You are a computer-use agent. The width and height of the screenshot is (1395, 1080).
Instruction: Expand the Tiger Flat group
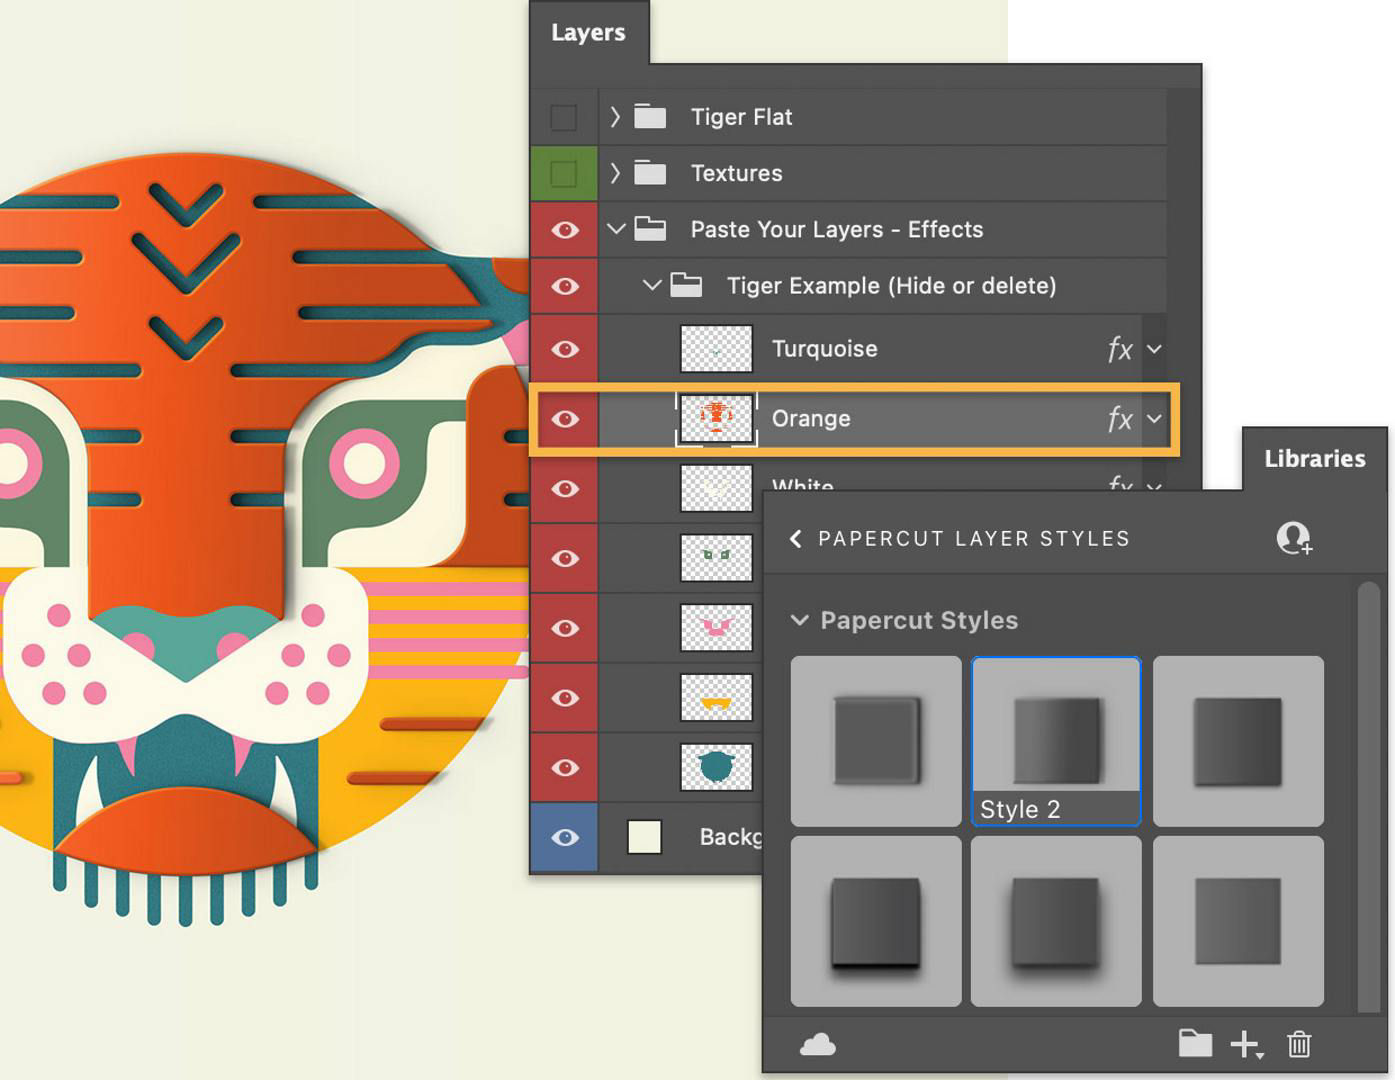point(613,117)
